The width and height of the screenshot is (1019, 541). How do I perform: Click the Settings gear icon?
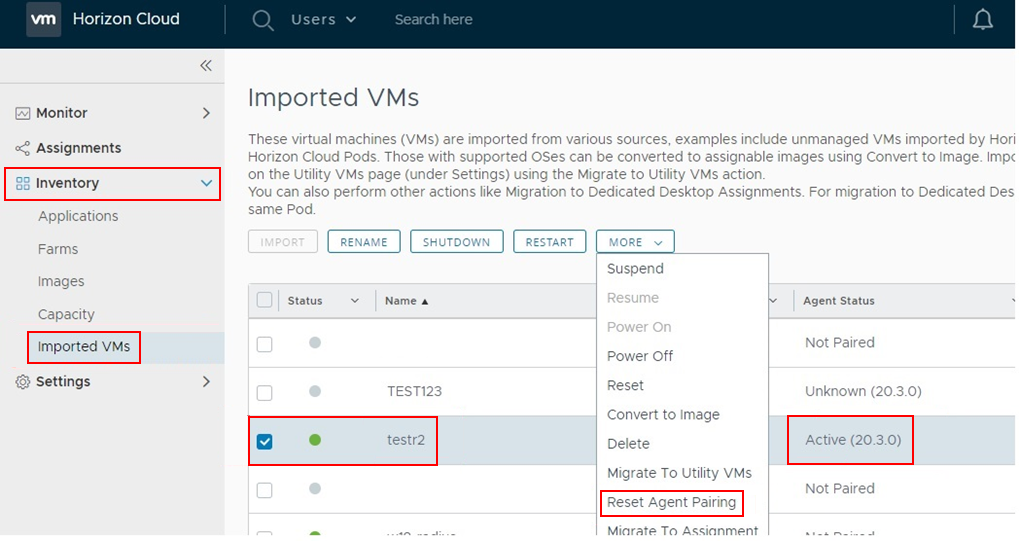click(x=22, y=382)
